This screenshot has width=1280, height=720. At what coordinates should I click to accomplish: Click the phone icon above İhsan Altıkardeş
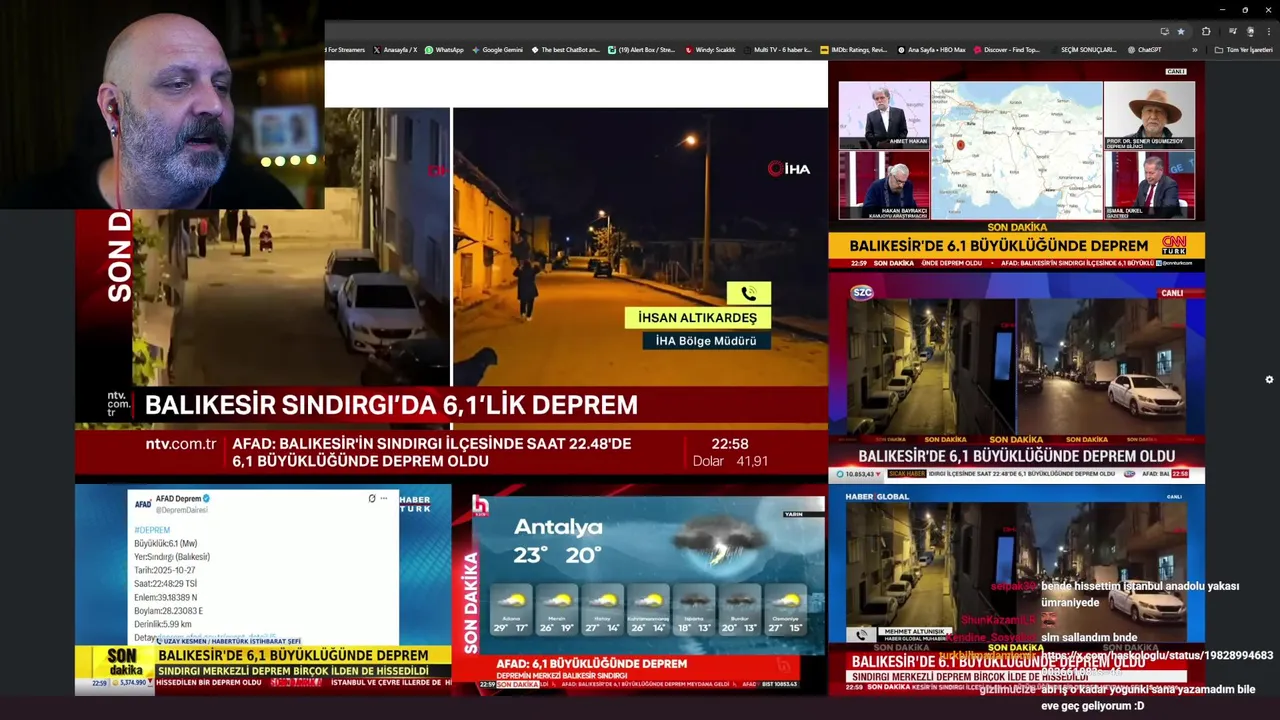(749, 293)
